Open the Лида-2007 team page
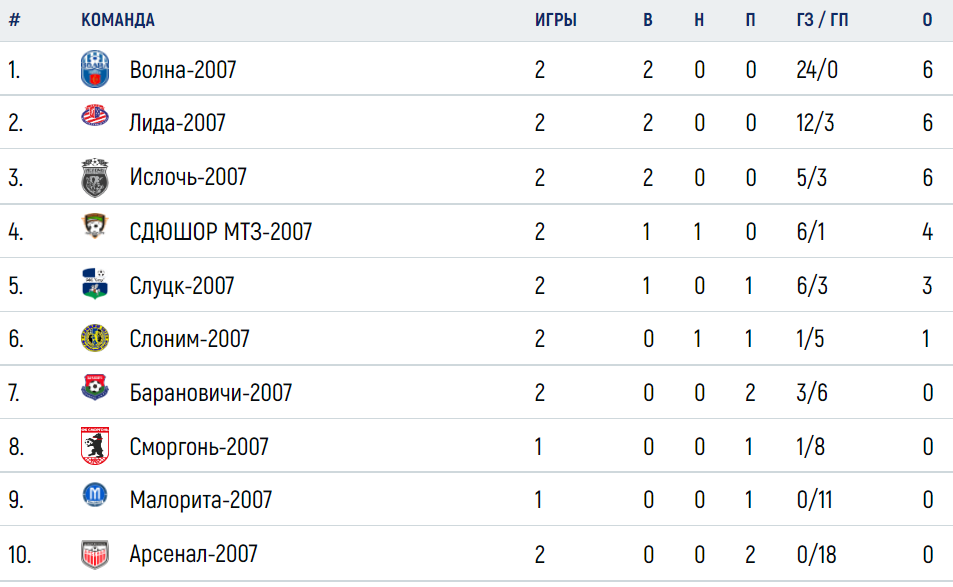Image resolution: width=953 pixels, height=587 pixels. (177, 123)
